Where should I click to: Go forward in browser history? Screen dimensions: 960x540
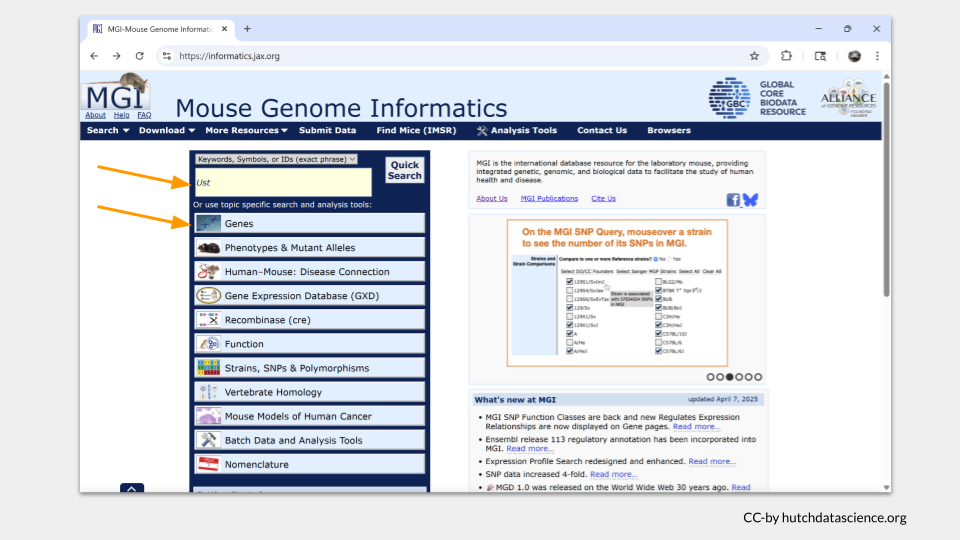pyautogui.click(x=116, y=56)
